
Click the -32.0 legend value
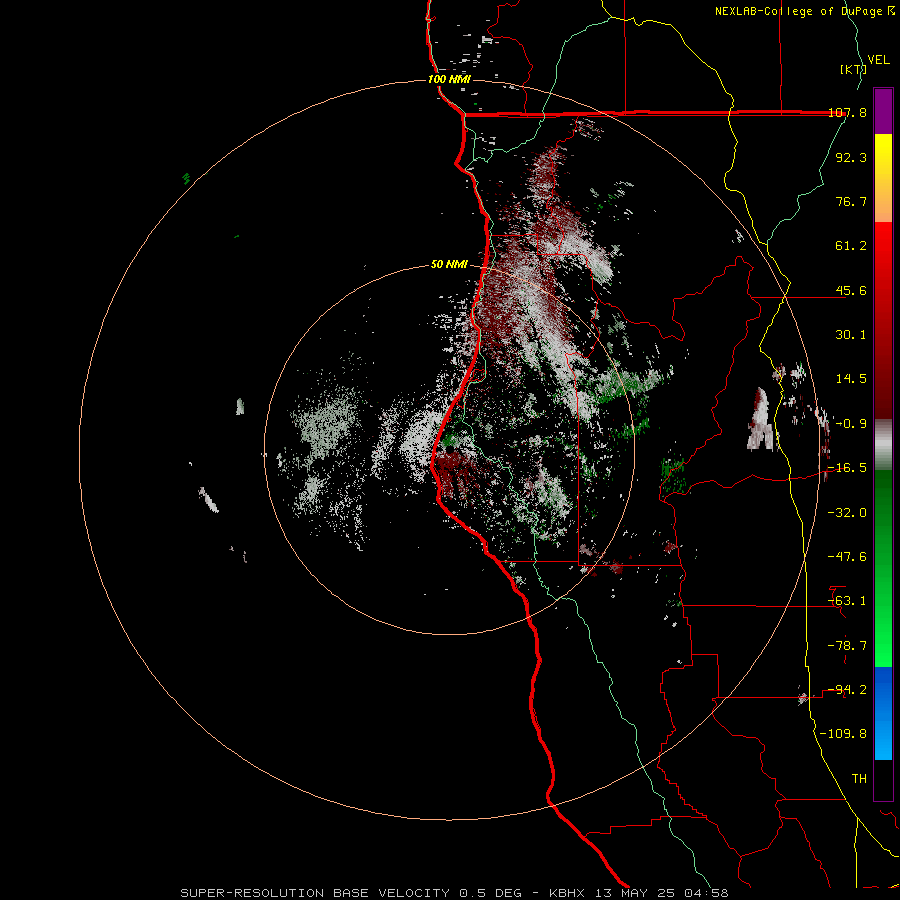(x=847, y=513)
